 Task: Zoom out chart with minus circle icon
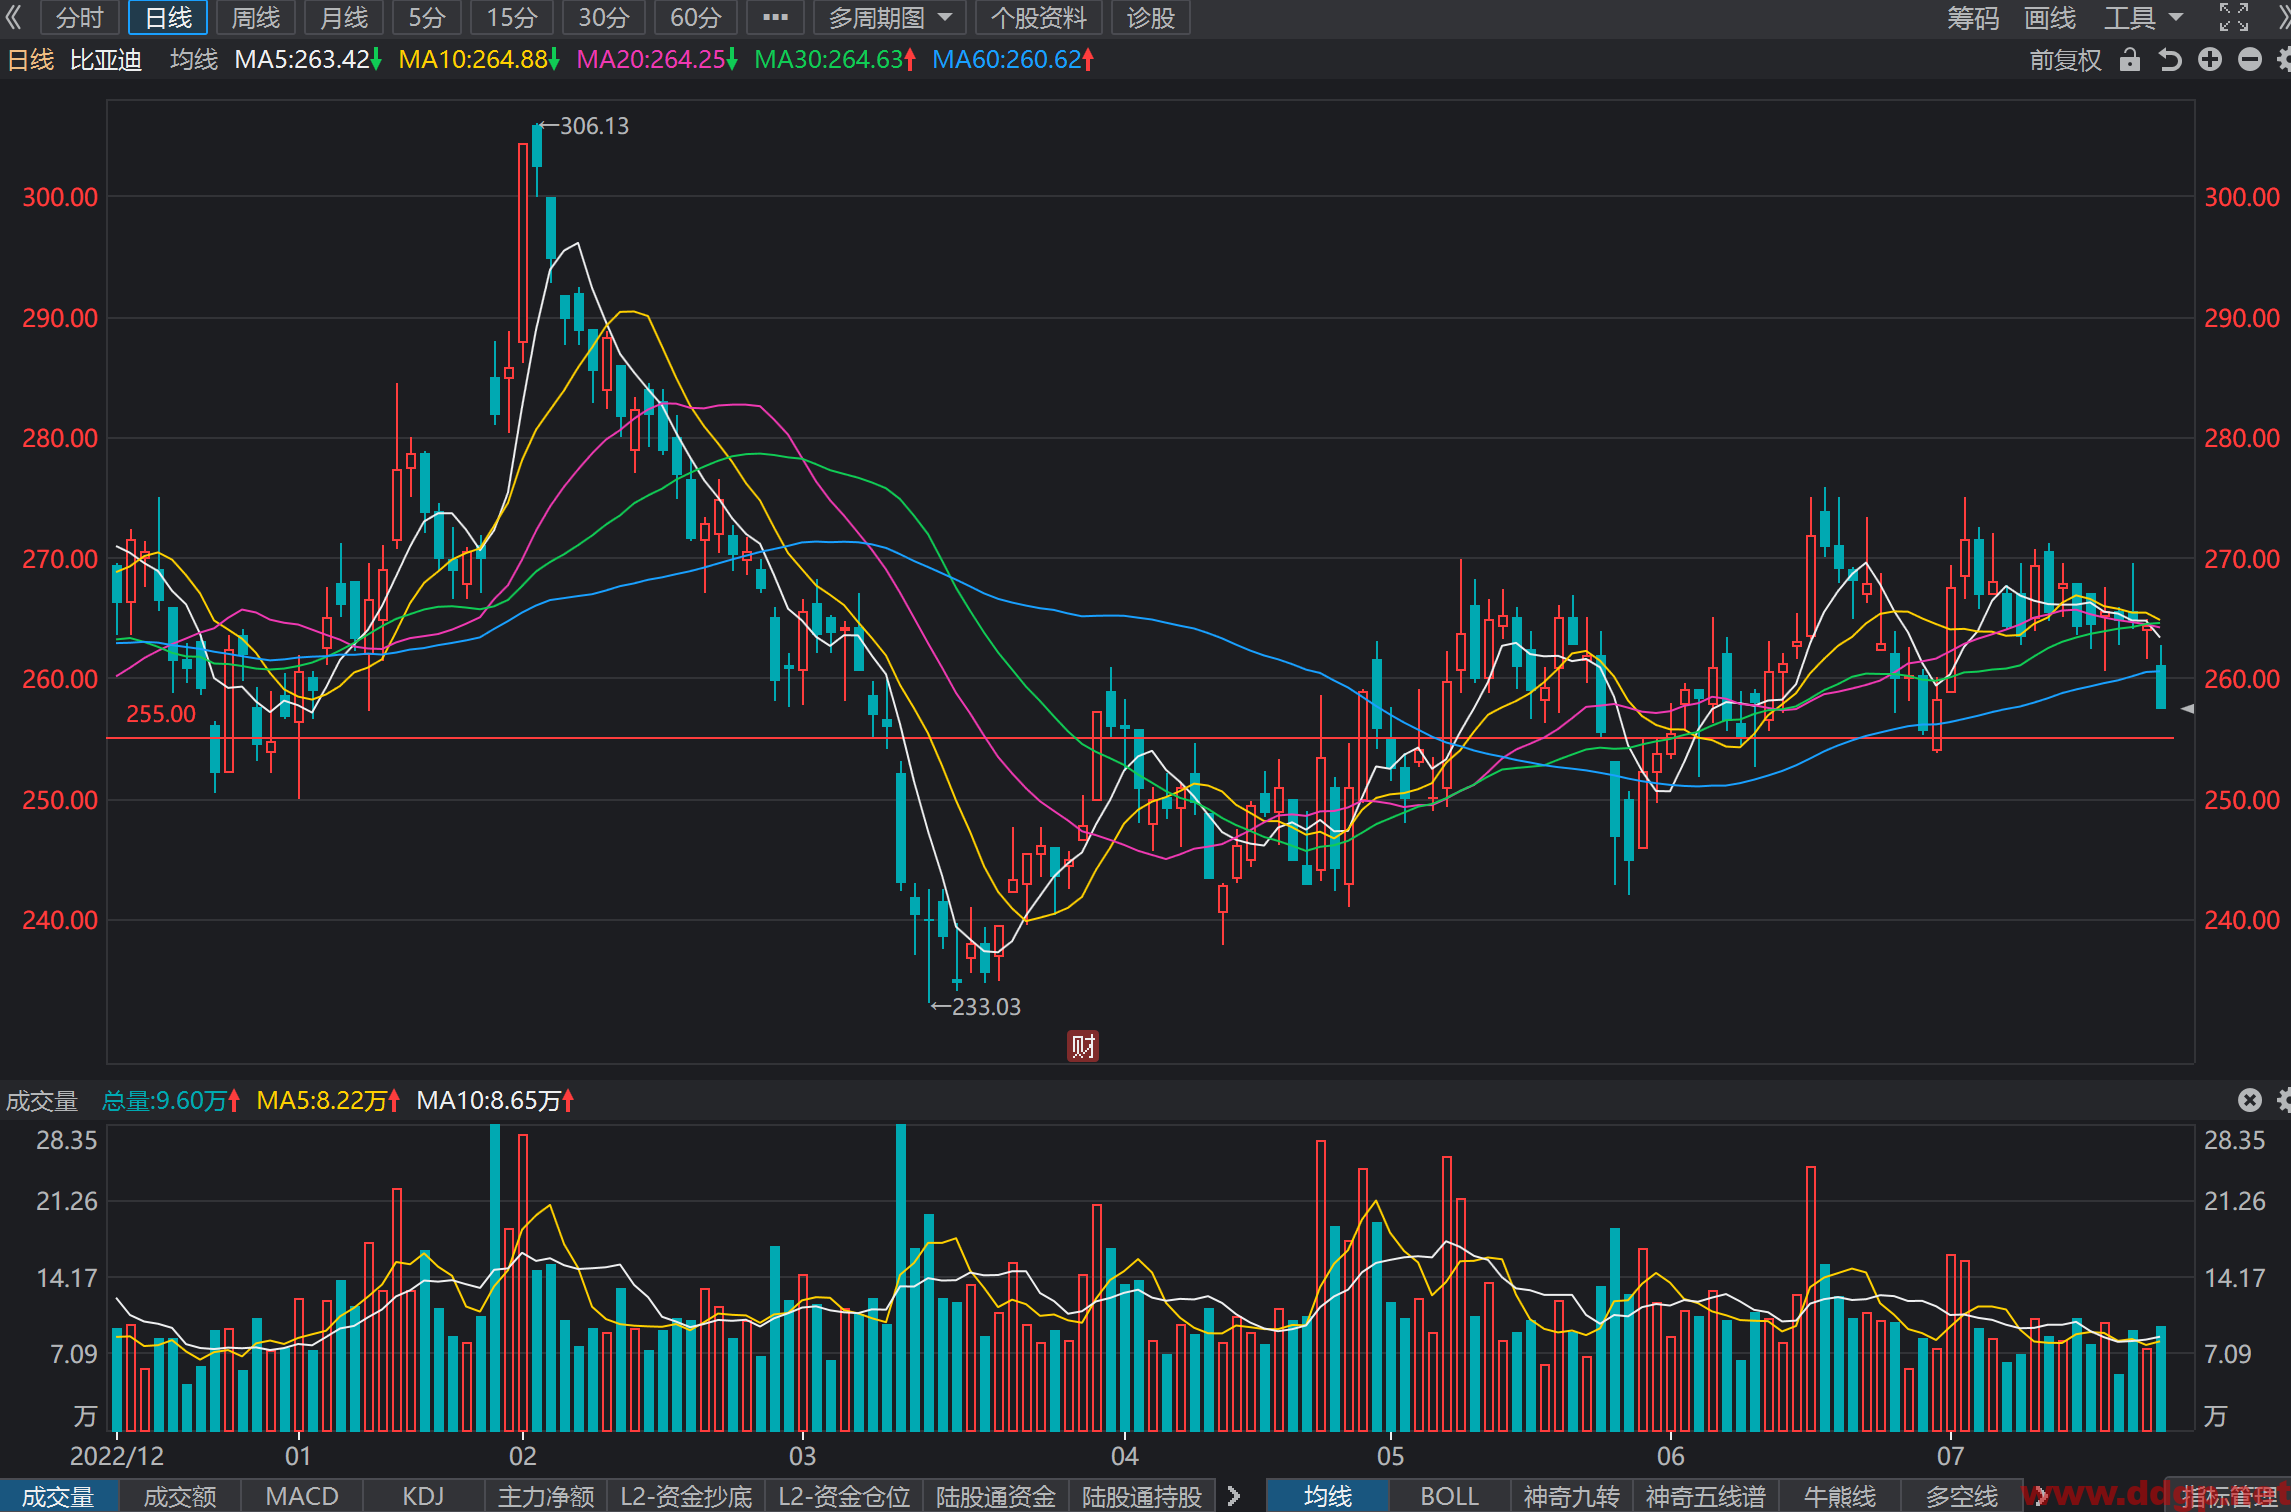pyautogui.click(x=2250, y=60)
